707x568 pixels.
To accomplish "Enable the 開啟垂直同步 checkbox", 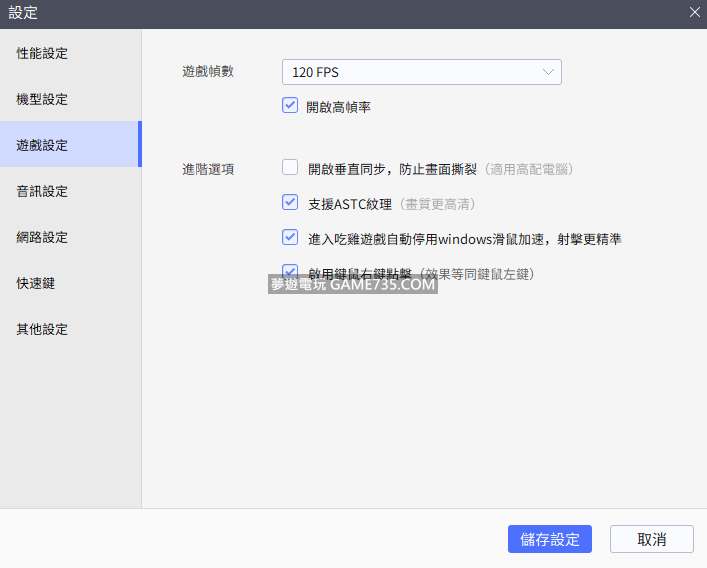I will point(290,168).
